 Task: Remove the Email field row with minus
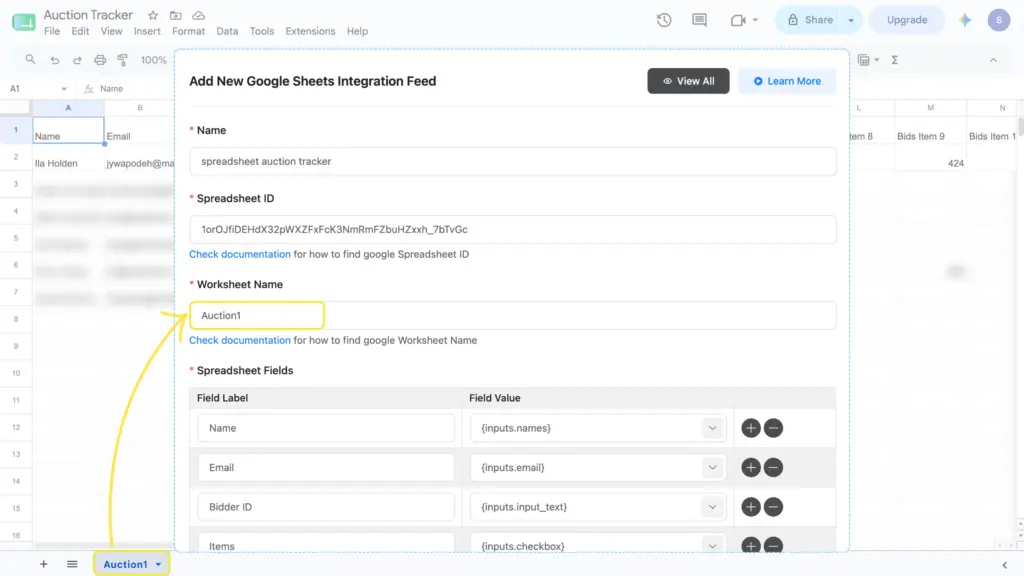[x=773, y=468]
